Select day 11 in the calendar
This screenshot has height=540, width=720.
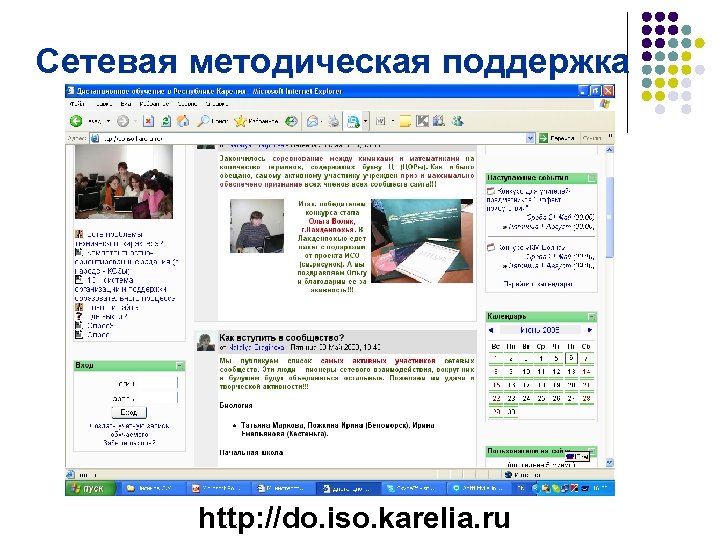[x=541, y=371]
